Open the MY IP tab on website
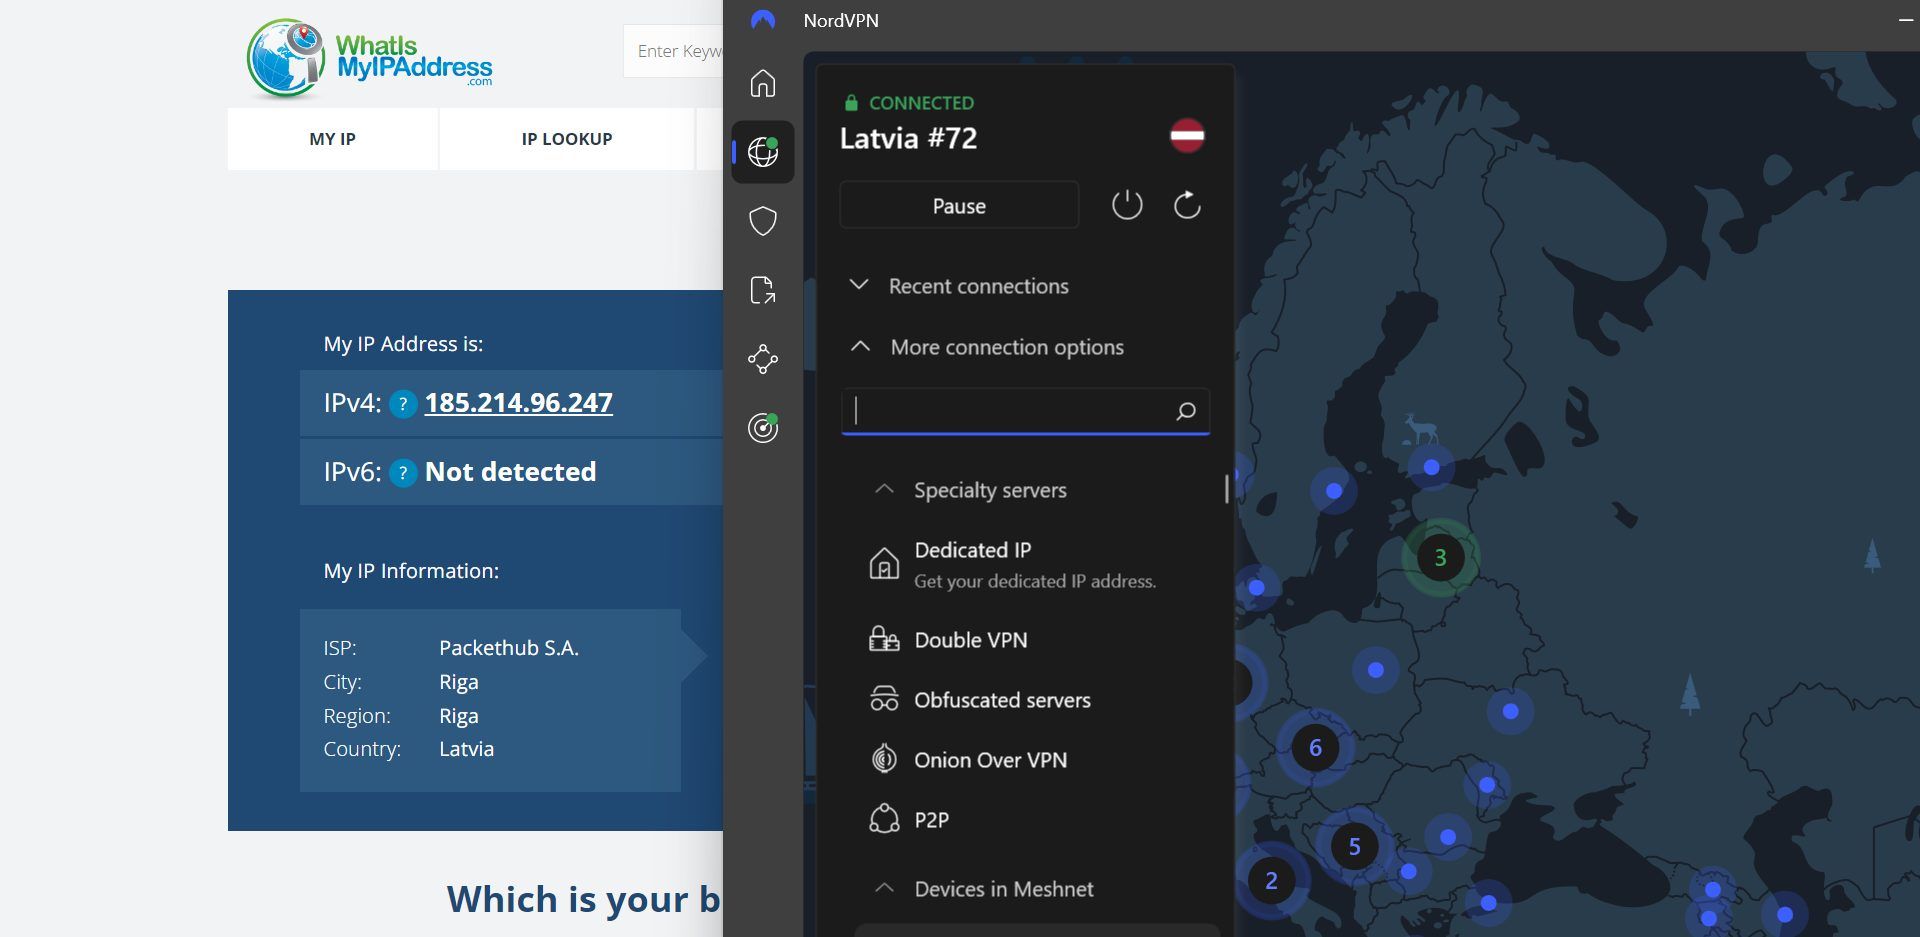Viewport: 1920px width, 937px height. coord(333,139)
